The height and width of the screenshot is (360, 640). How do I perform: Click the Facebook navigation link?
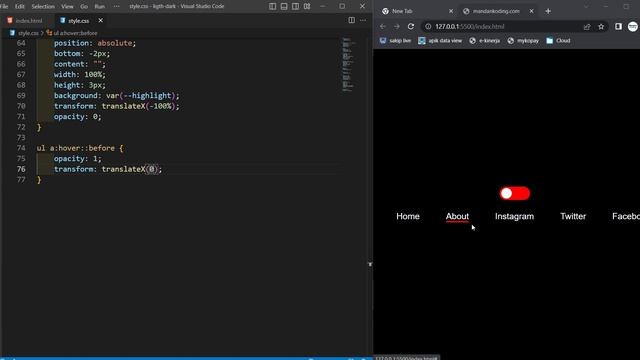point(626,216)
